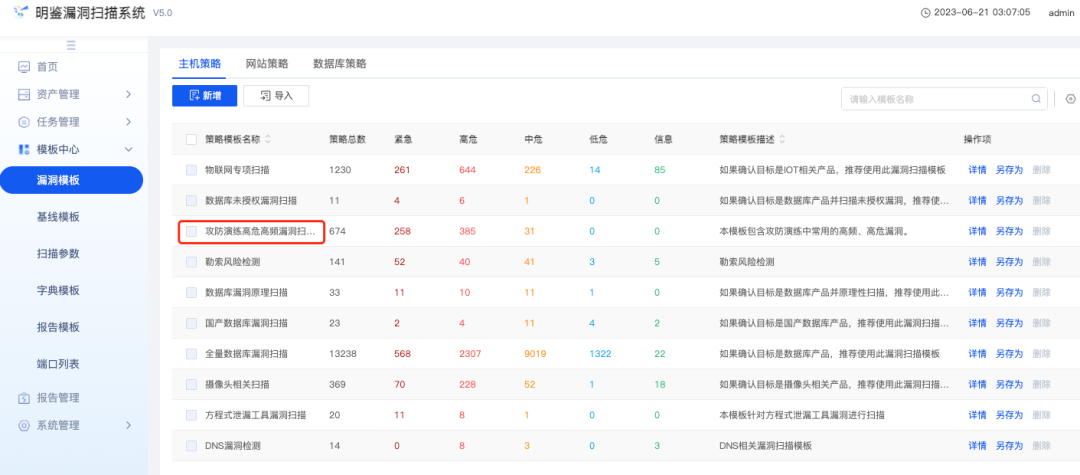
Task: Click the 报告管理 sidebar icon
Action: [x=24, y=398]
